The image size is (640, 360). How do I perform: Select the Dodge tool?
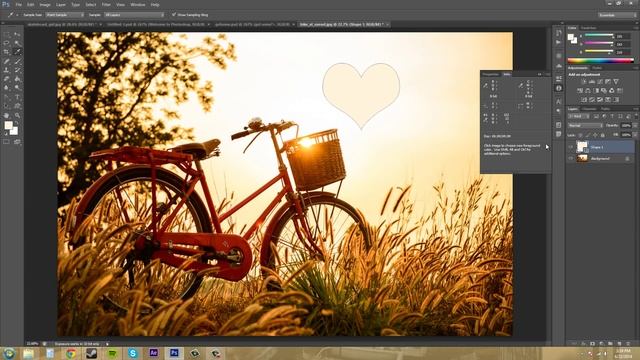[17, 87]
